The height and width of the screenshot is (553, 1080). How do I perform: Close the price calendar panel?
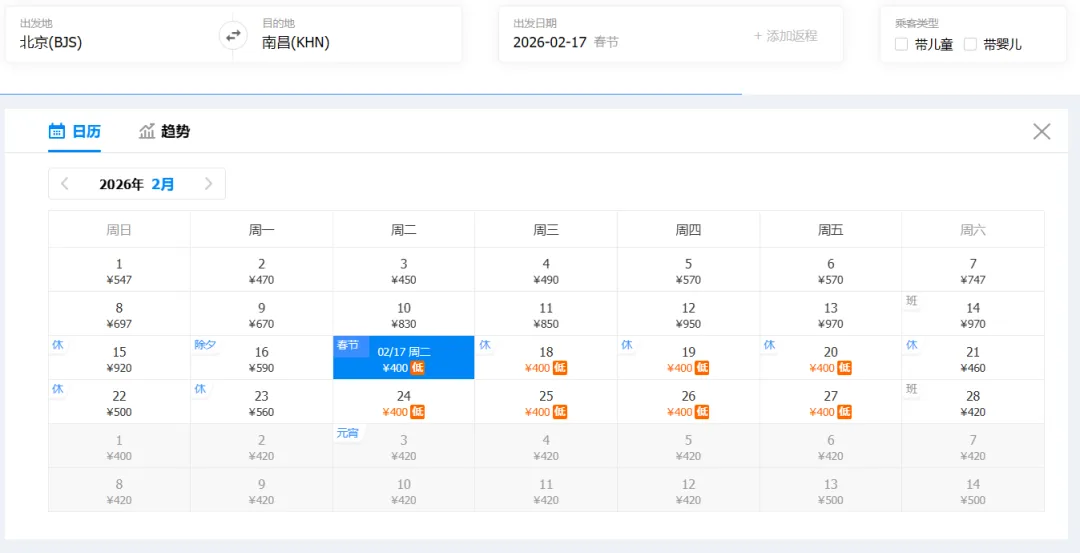(x=1041, y=132)
